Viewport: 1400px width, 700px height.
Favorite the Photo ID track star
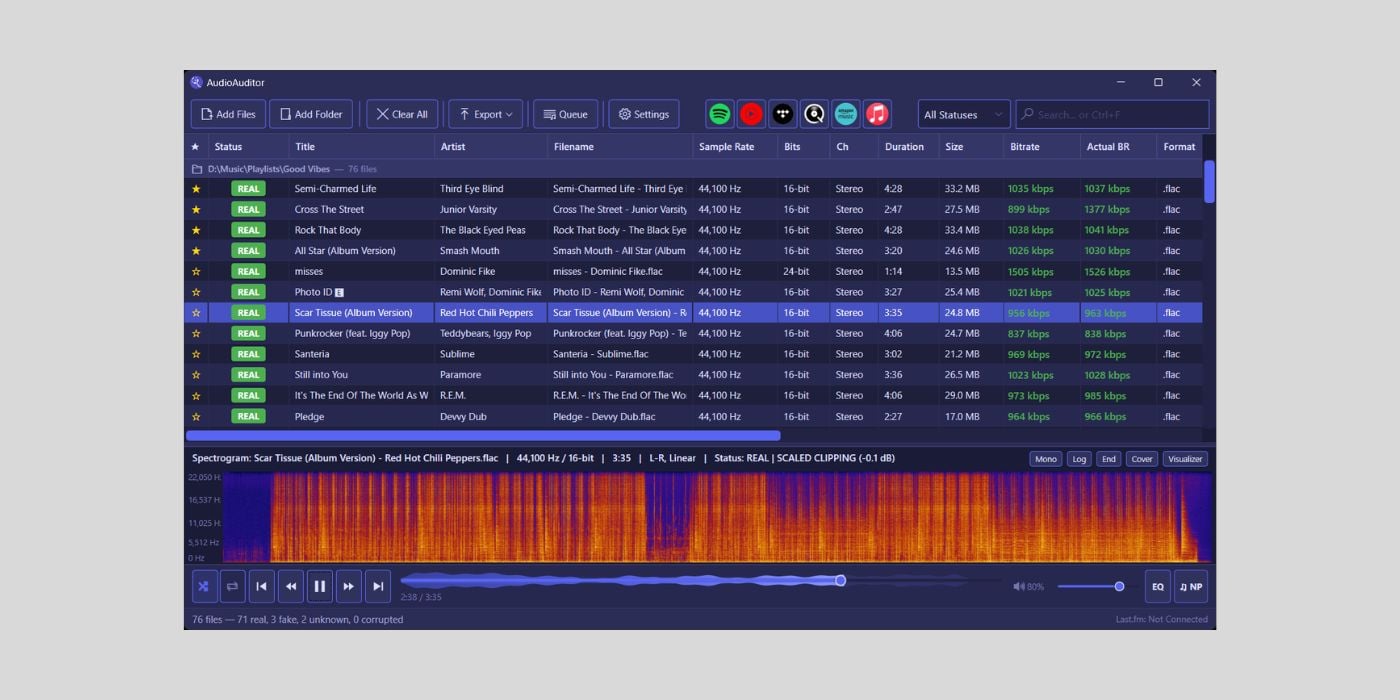coord(196,292)
